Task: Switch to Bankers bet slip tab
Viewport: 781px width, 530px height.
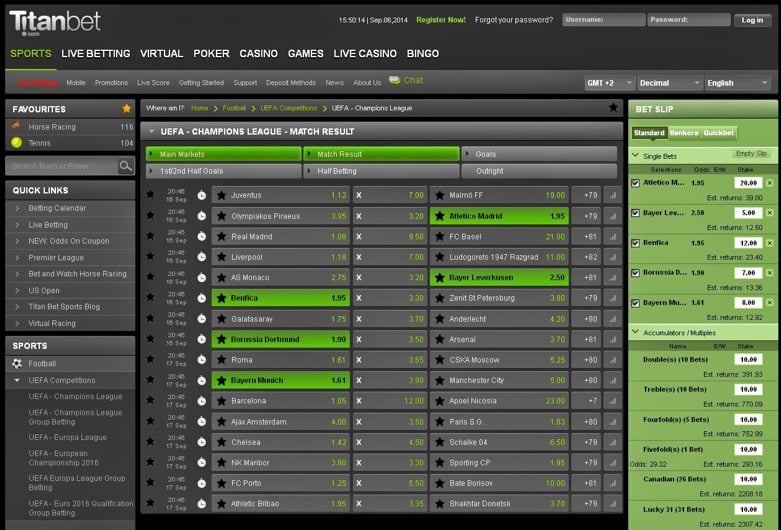Action: coord(684,132)
